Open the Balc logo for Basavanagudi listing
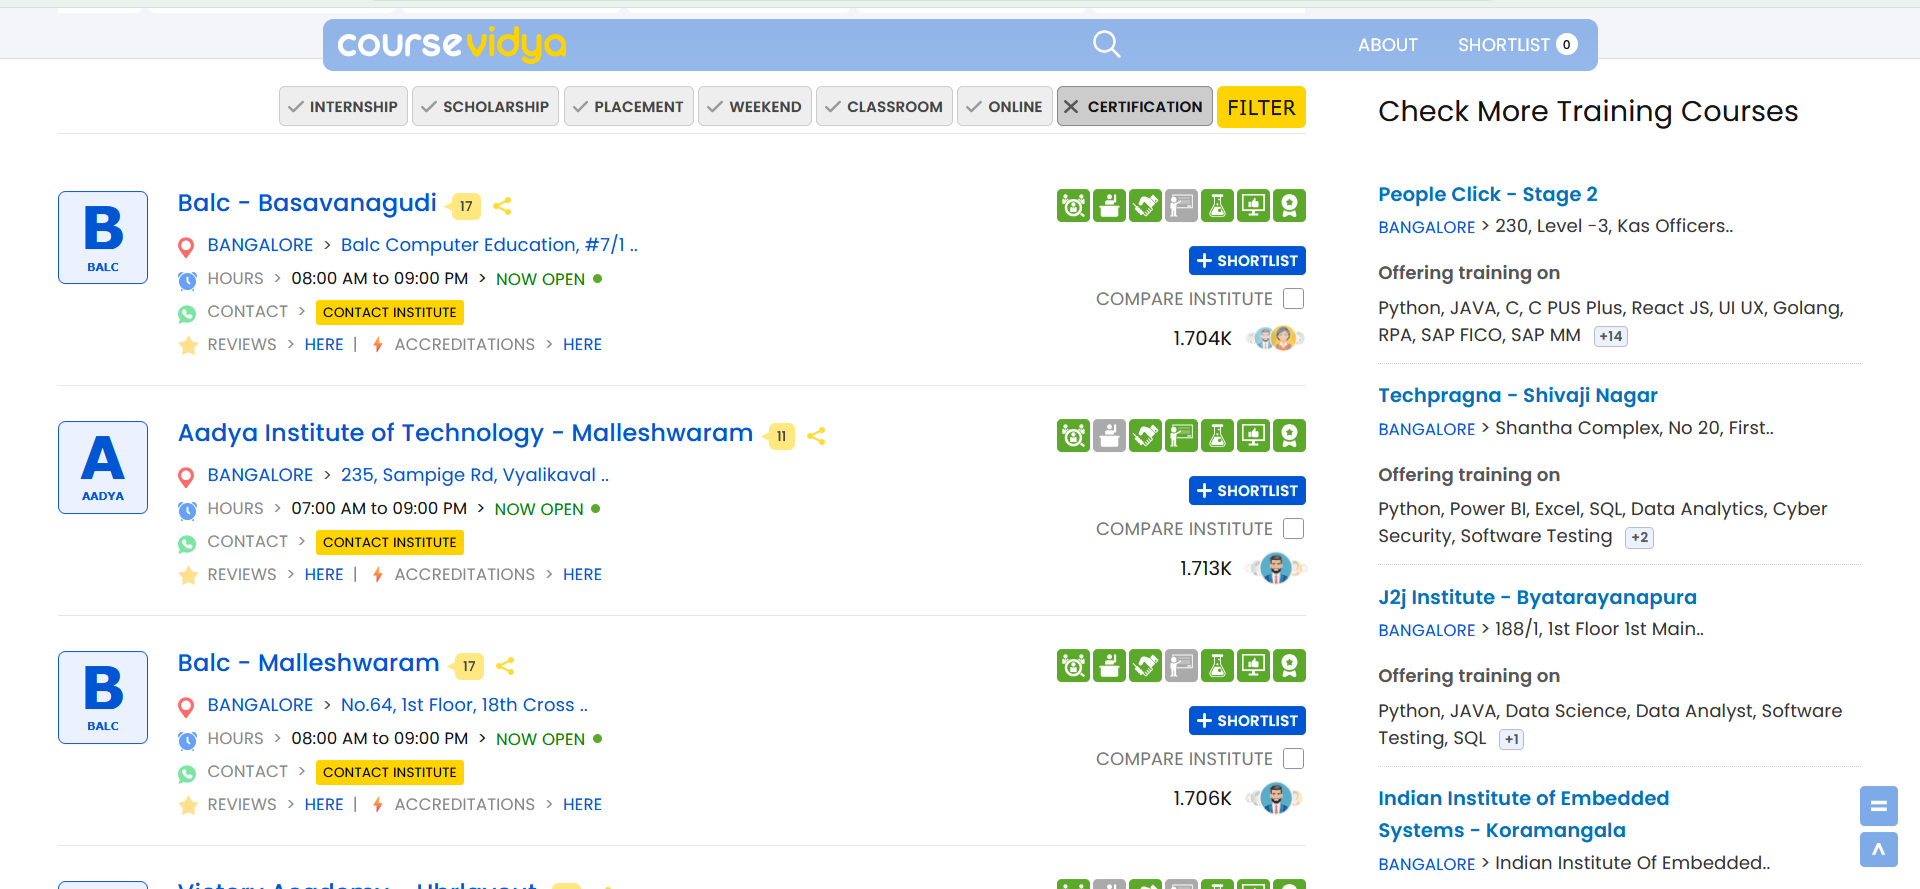Screen dimensions: 1920x889 coord(103,238)
